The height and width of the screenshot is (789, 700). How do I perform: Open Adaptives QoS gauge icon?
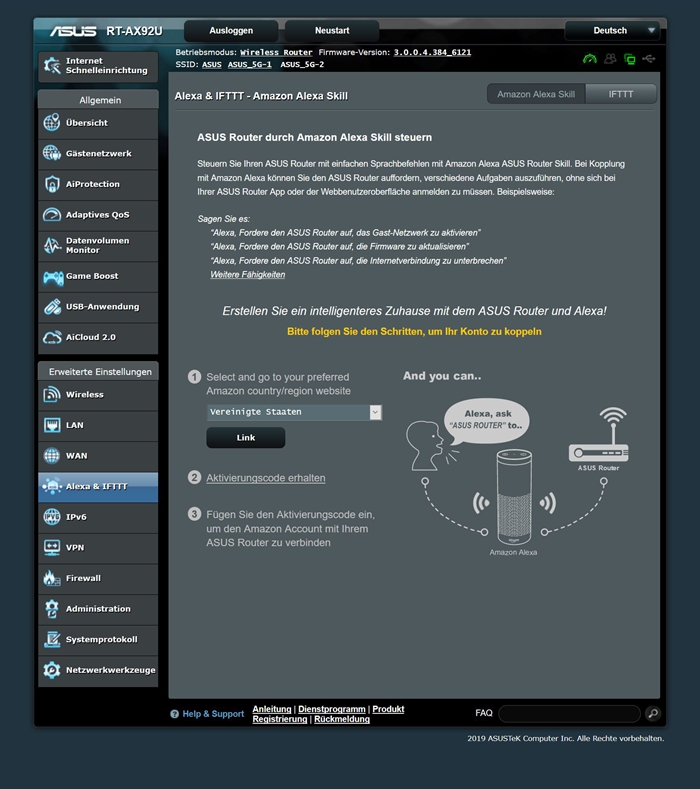click(x=52, y=215)
